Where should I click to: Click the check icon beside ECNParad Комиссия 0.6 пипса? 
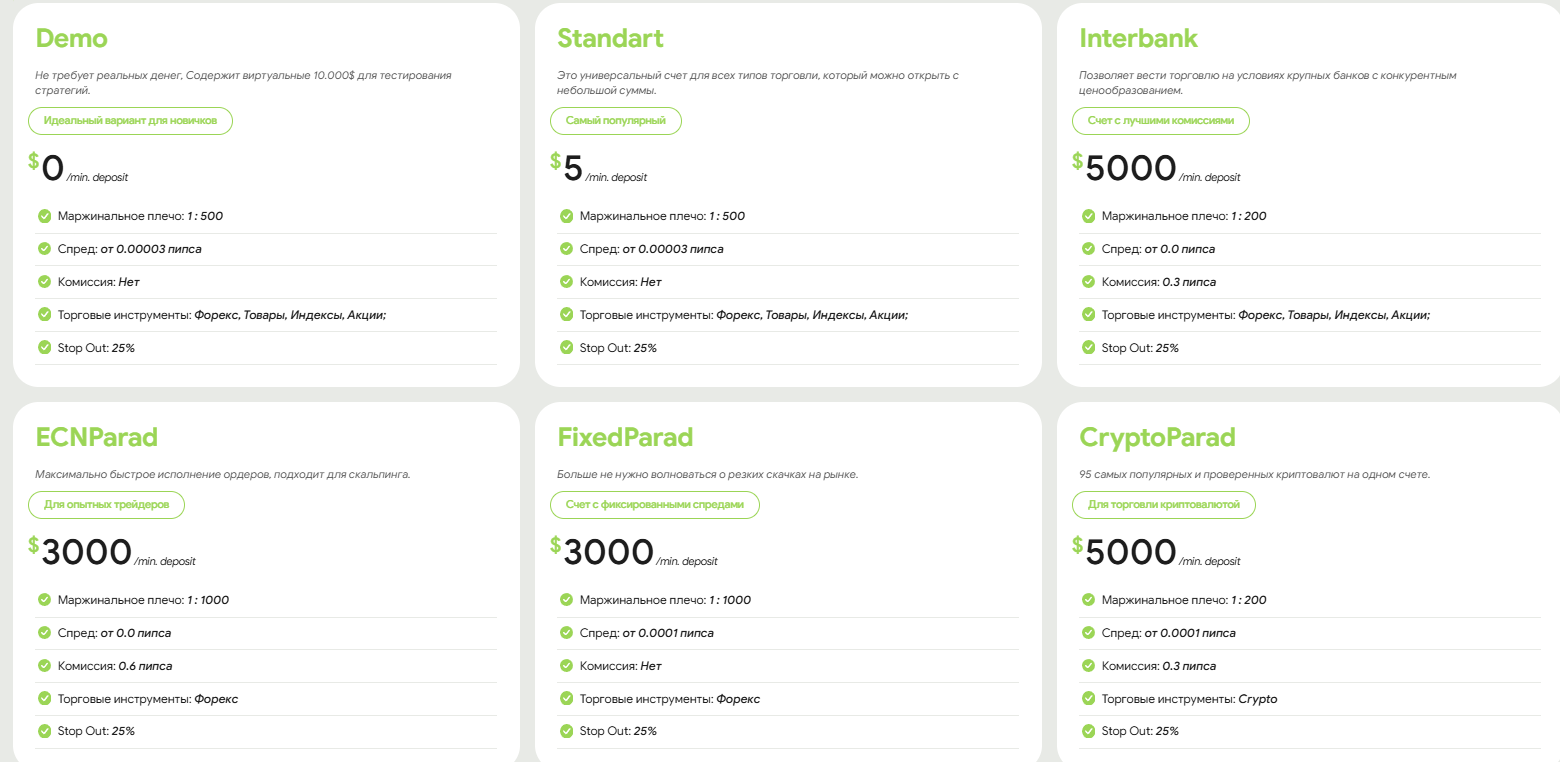[44, 666]
